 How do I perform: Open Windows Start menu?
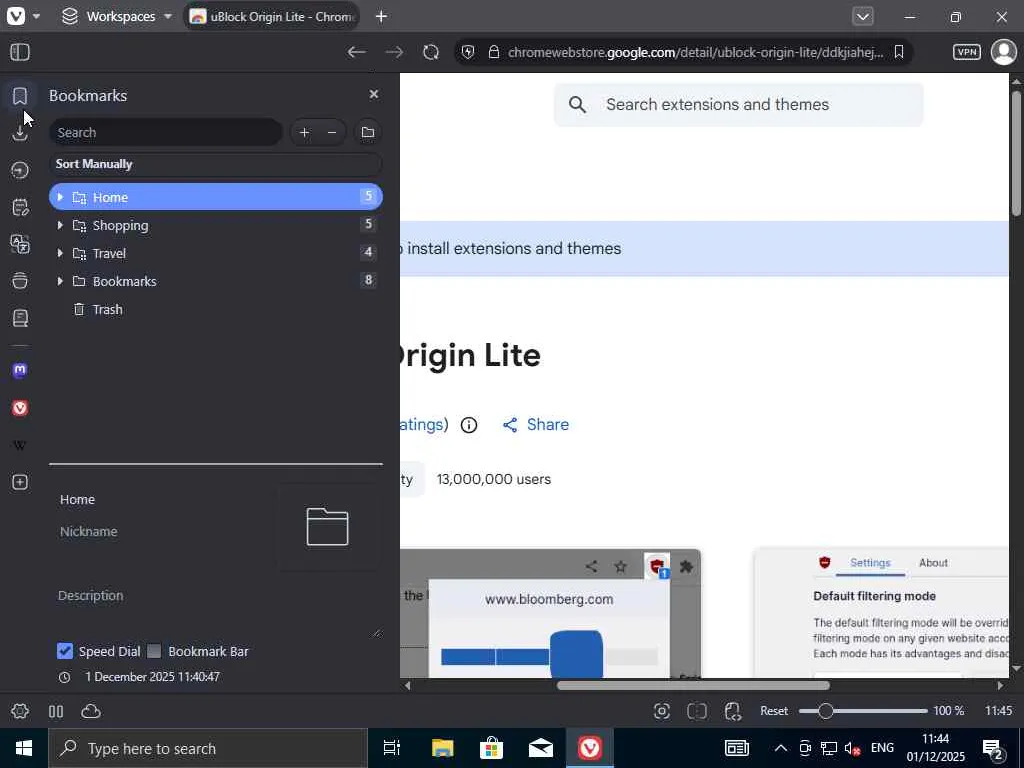pyautogui.click(x=24, y=748)
